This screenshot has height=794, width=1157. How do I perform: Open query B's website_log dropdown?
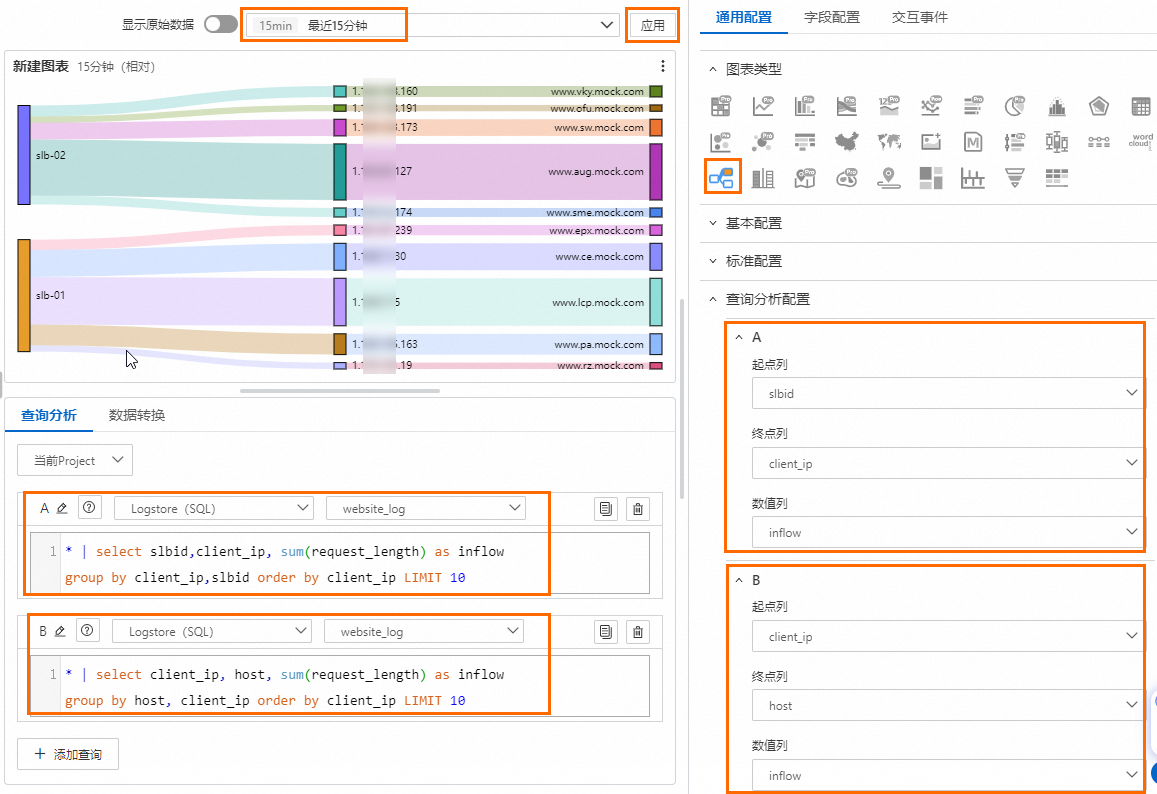424,632
